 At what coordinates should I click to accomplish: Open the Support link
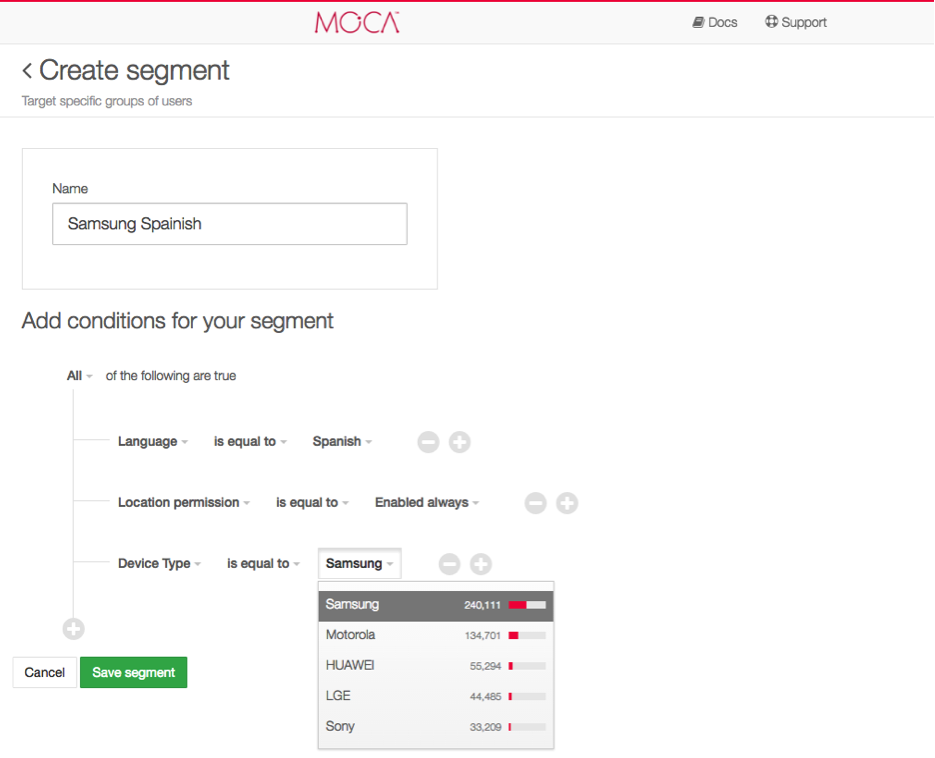pyautogui.click(x=796, y=22)
